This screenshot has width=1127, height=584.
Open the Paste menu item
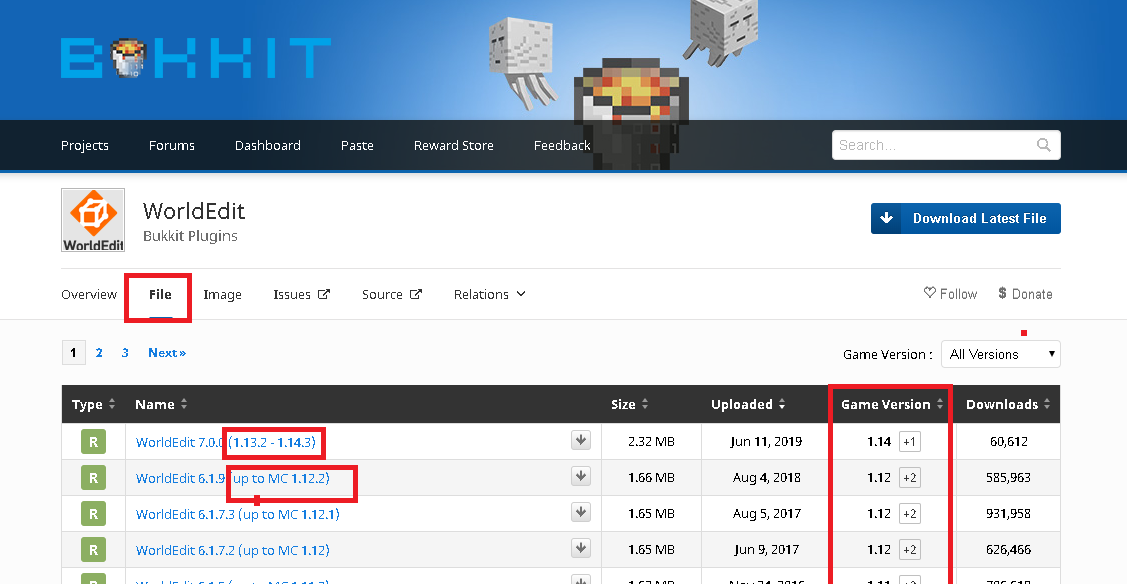tap(357, 145)
